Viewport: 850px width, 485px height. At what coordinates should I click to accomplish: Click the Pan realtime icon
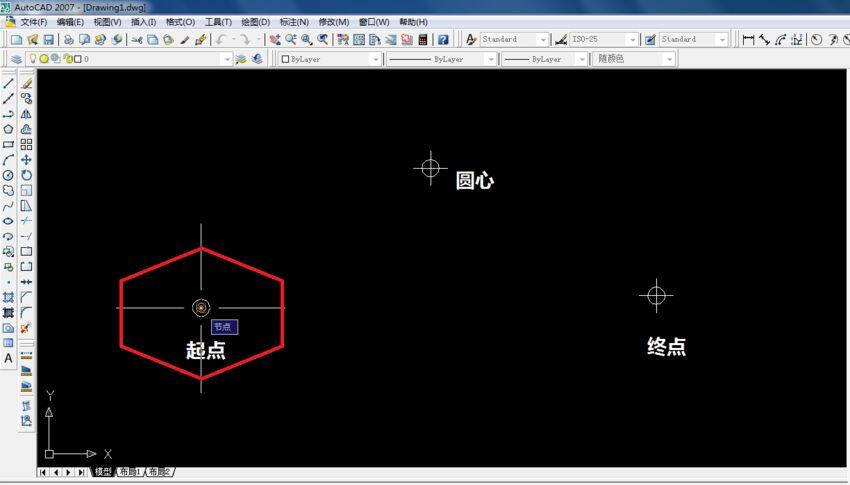(x=275, y=40)
